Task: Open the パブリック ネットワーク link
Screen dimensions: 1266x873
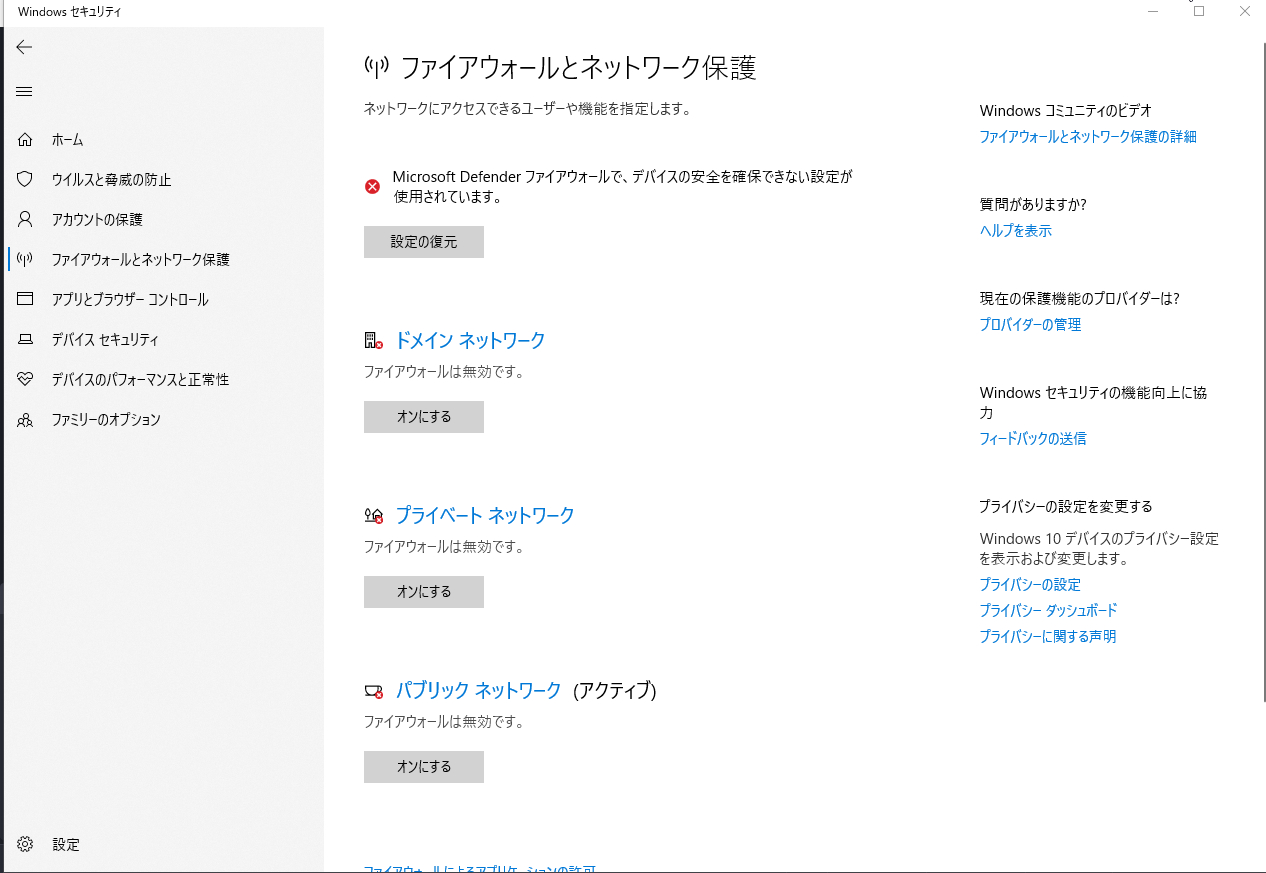Action: (x=478, y=691)
